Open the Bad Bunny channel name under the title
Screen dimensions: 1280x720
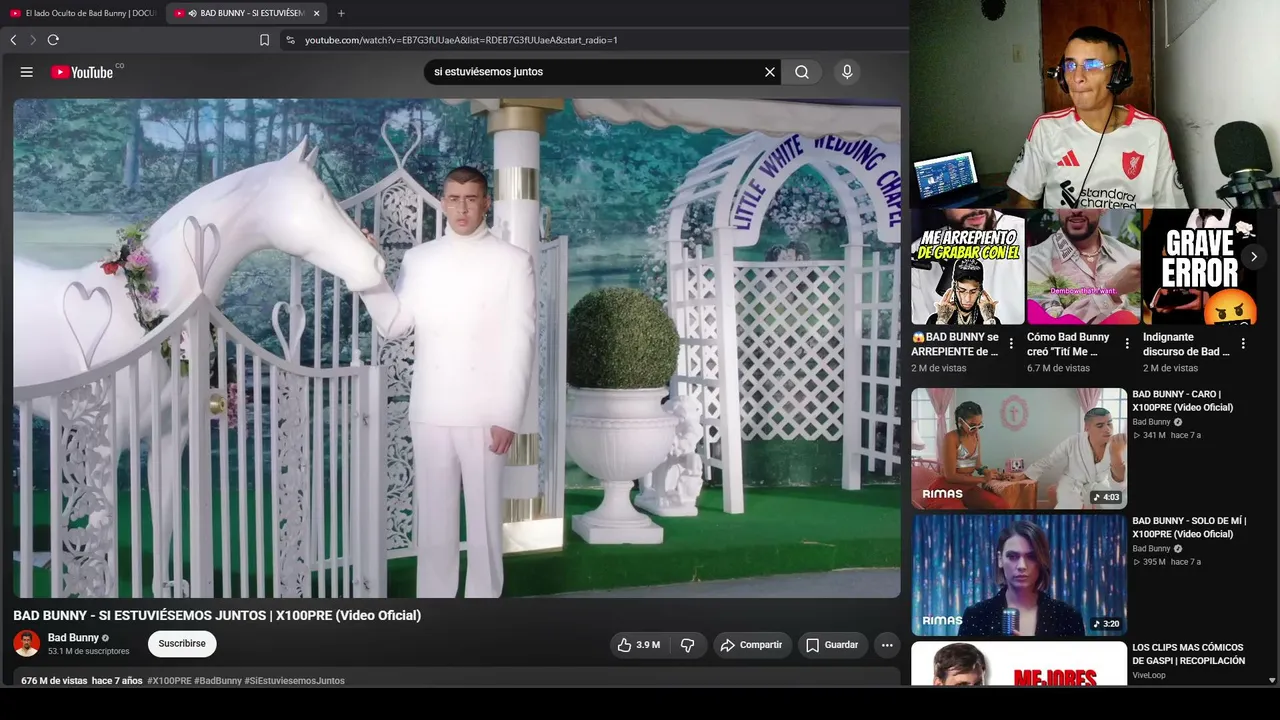coord(73,638)
